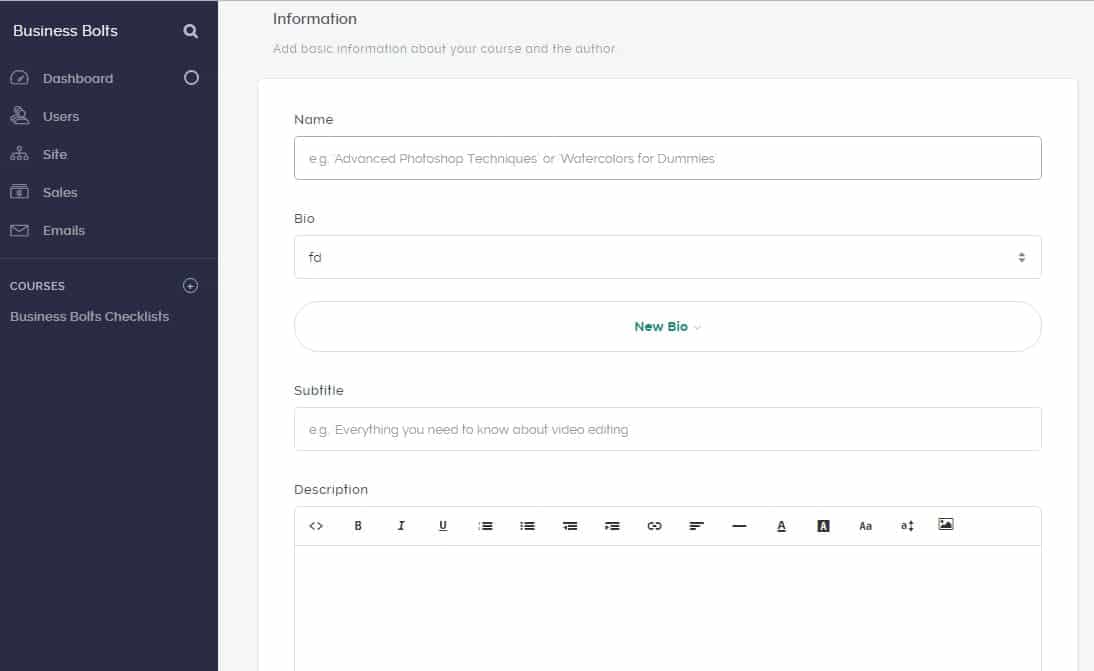Open the text alignment dropdown
The width and height of the screenshot is (1094, 671).
tap(697, 526)
